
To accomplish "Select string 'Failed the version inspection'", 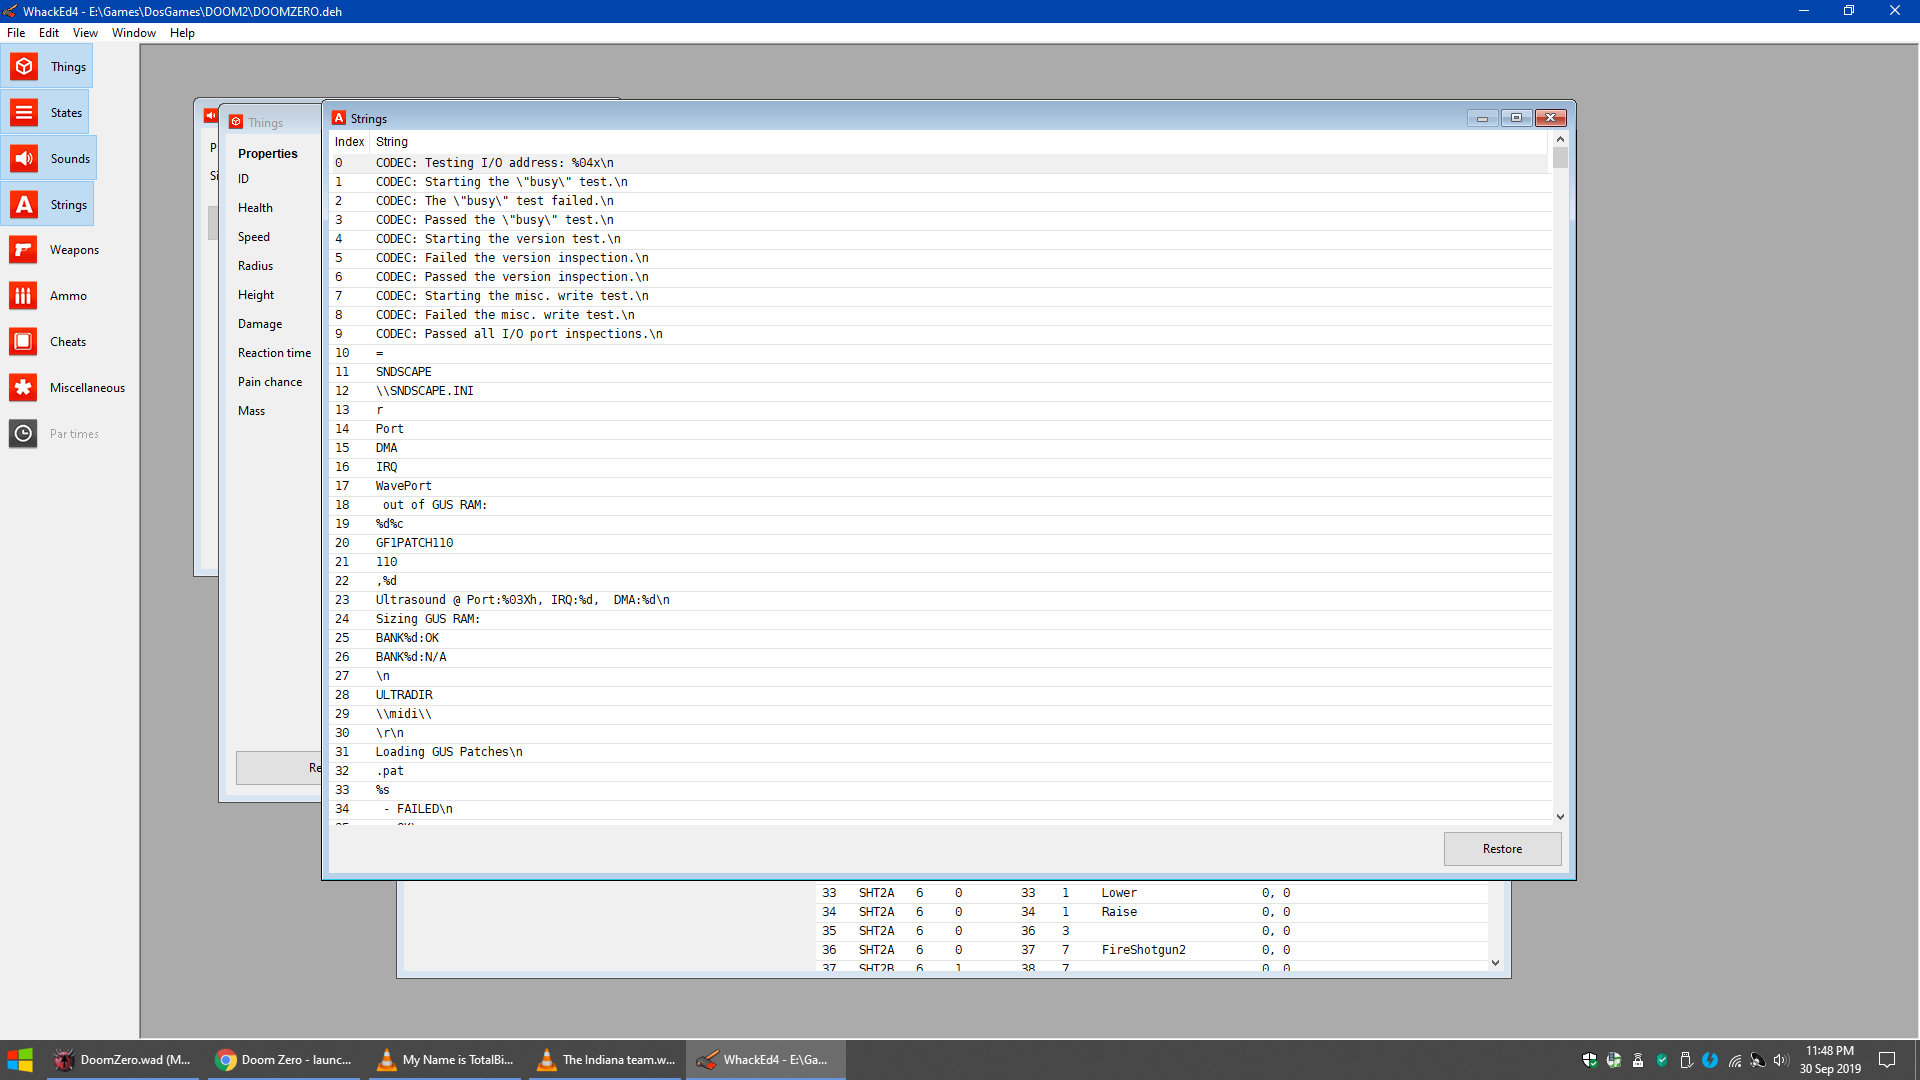I will [940, 258].
